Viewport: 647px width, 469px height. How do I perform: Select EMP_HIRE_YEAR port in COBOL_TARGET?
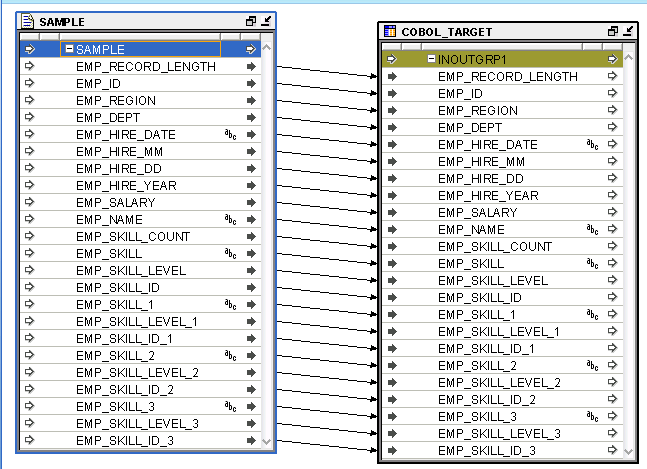click(x=495, y=195)
